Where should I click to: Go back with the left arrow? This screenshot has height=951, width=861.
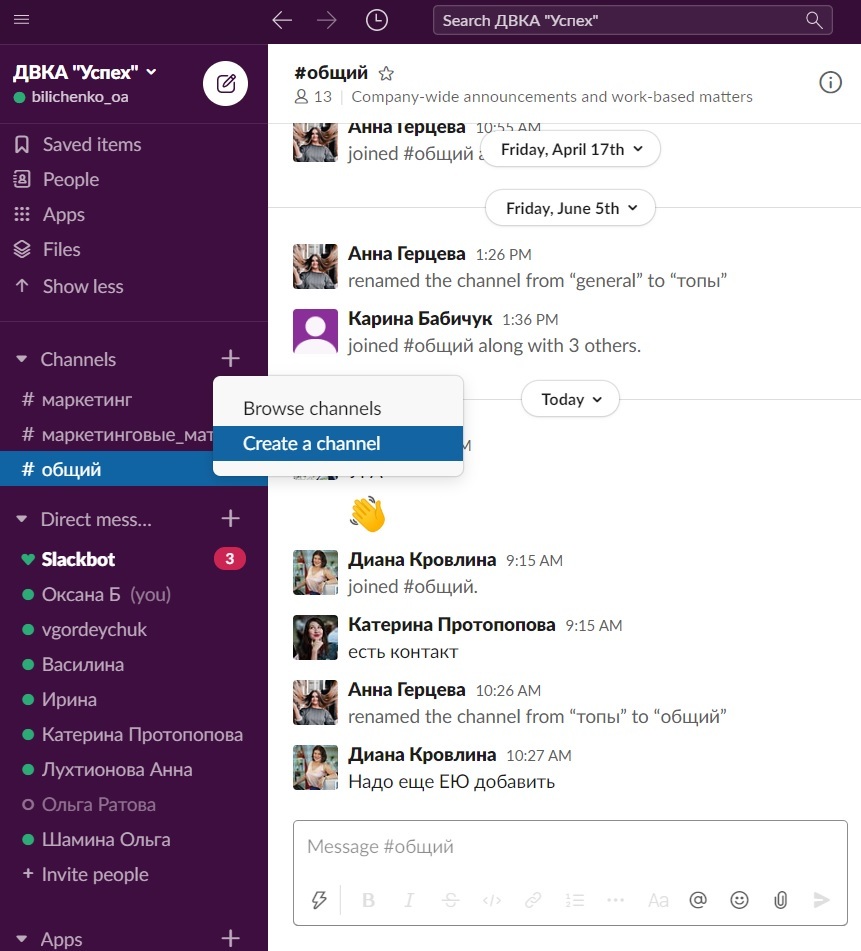coord(282,20)
